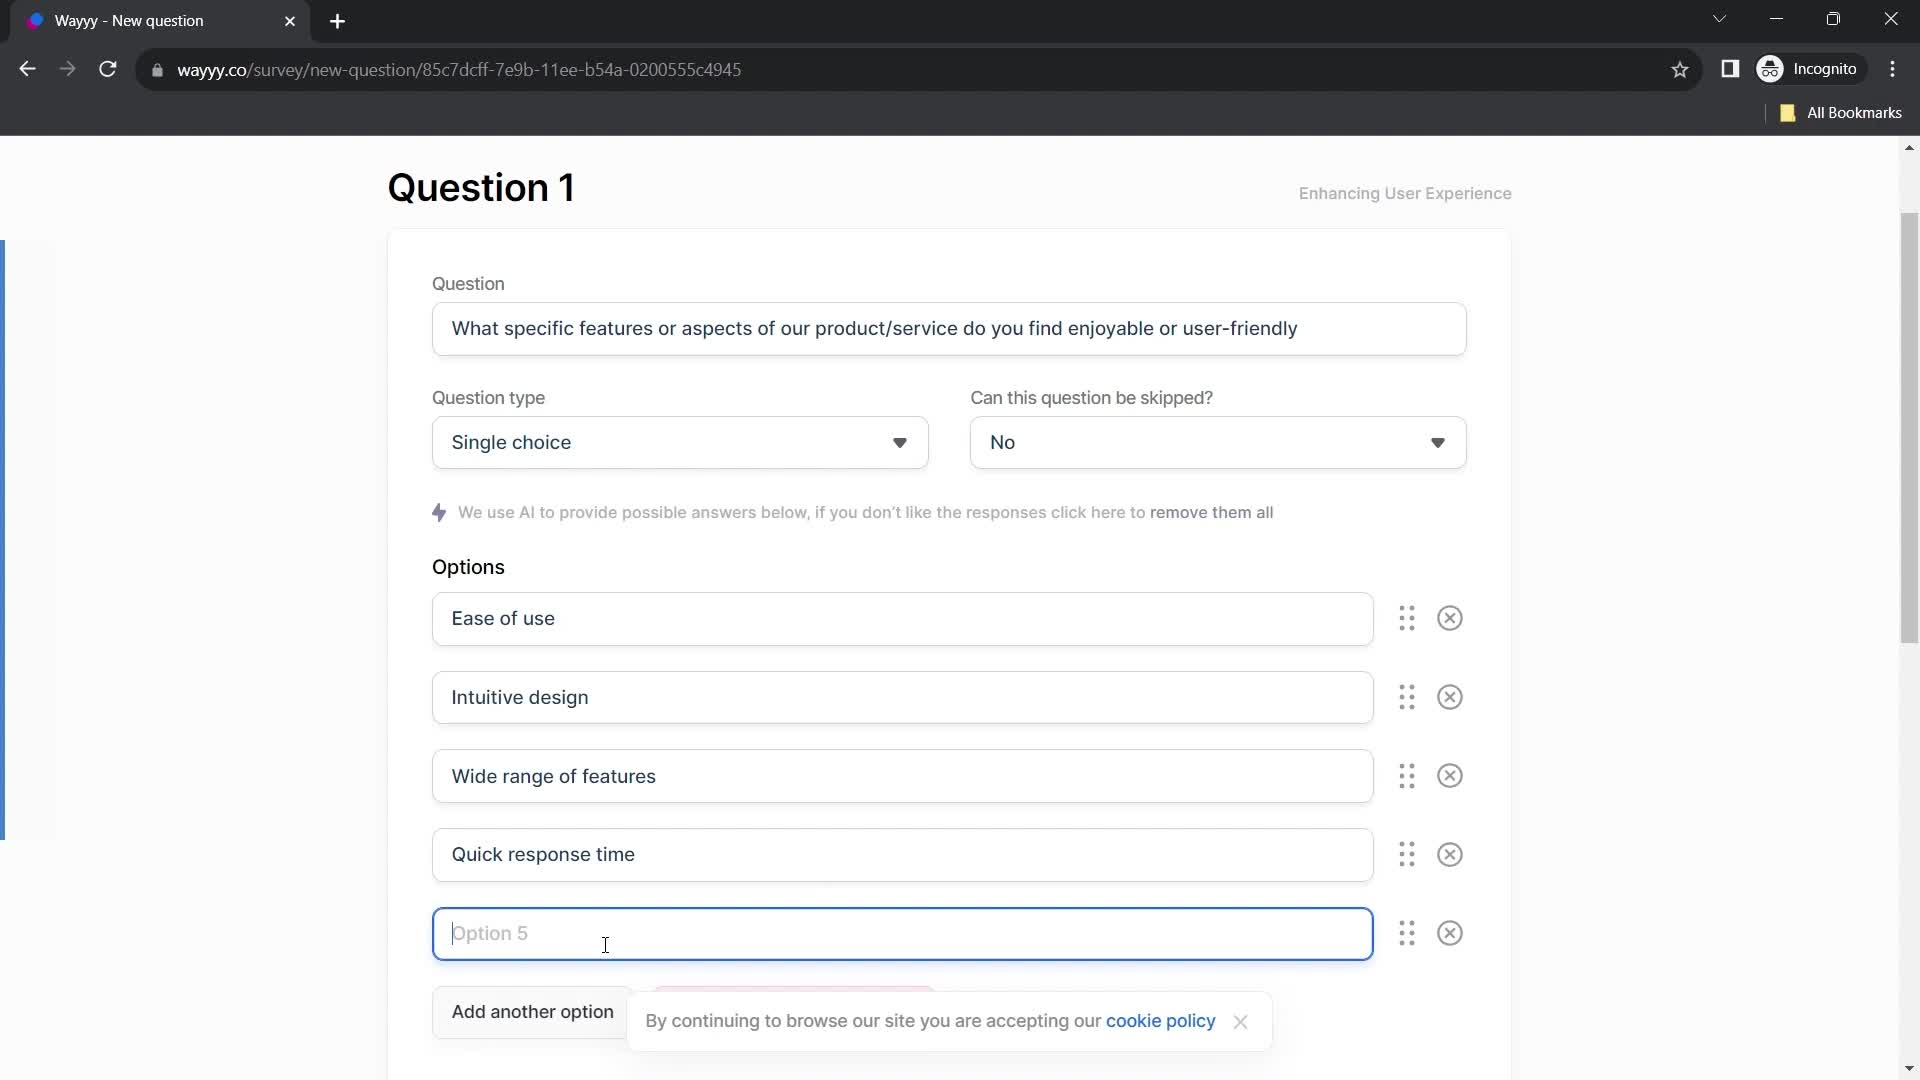Click the drag handle icon for 'Wide range of features'
1920x1080 pixels.
[1407, 775]
